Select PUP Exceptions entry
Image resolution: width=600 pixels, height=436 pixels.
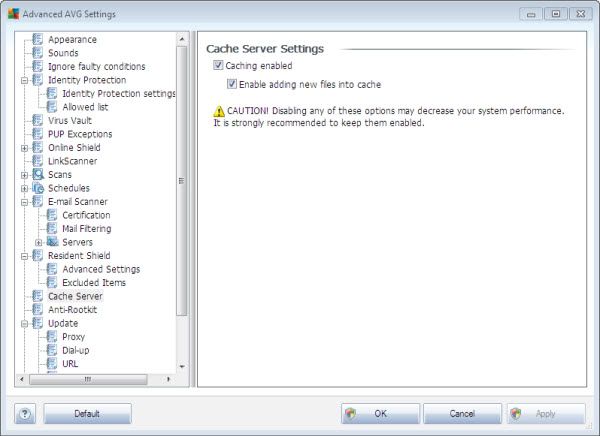point(80,134)
